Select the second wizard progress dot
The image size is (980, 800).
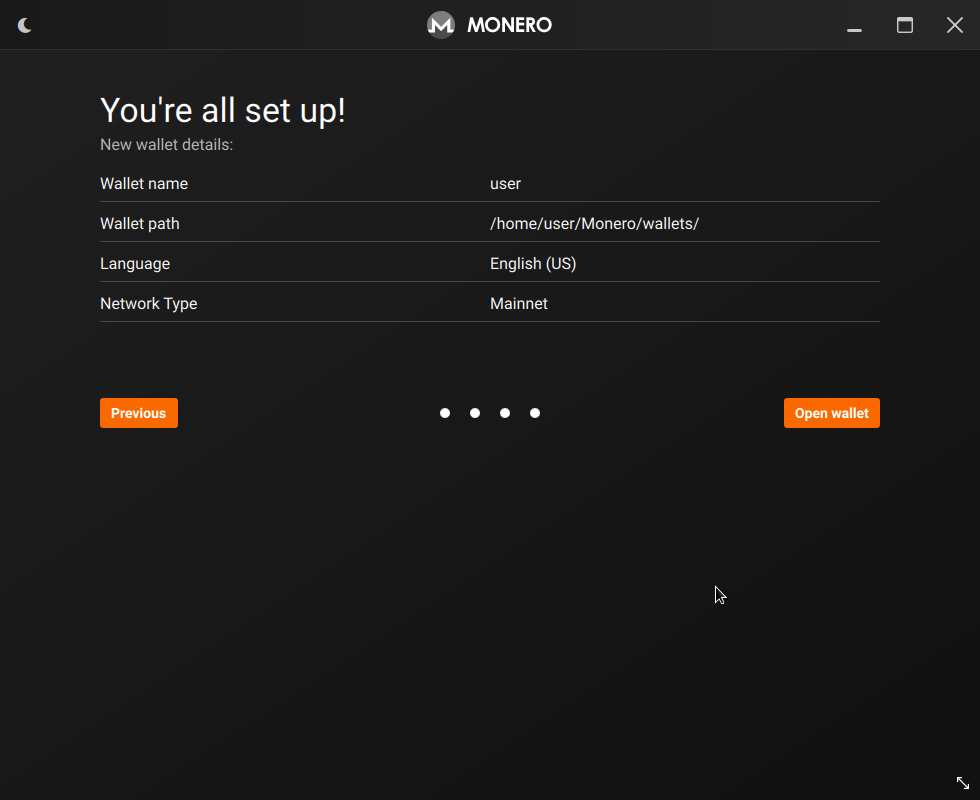(x=475, y=413)
